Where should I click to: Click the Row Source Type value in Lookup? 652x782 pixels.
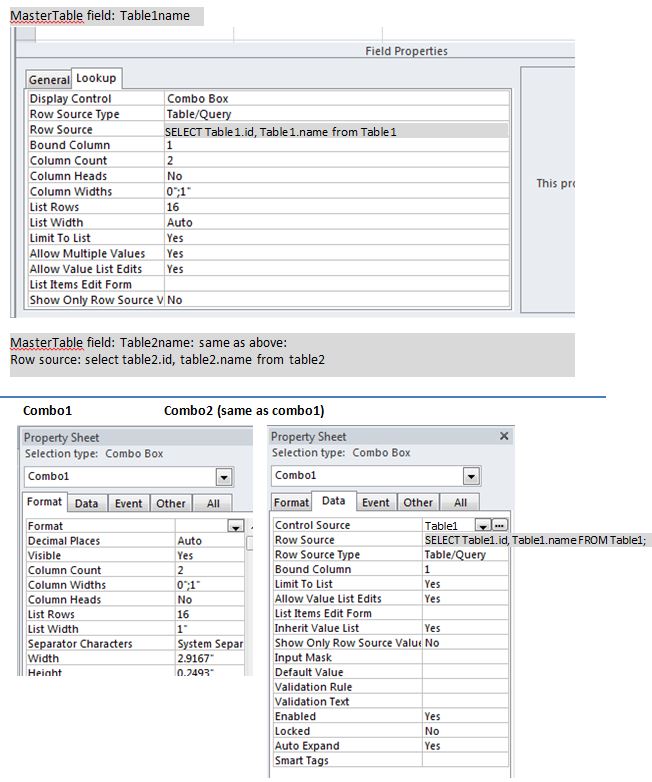[337, 114]
